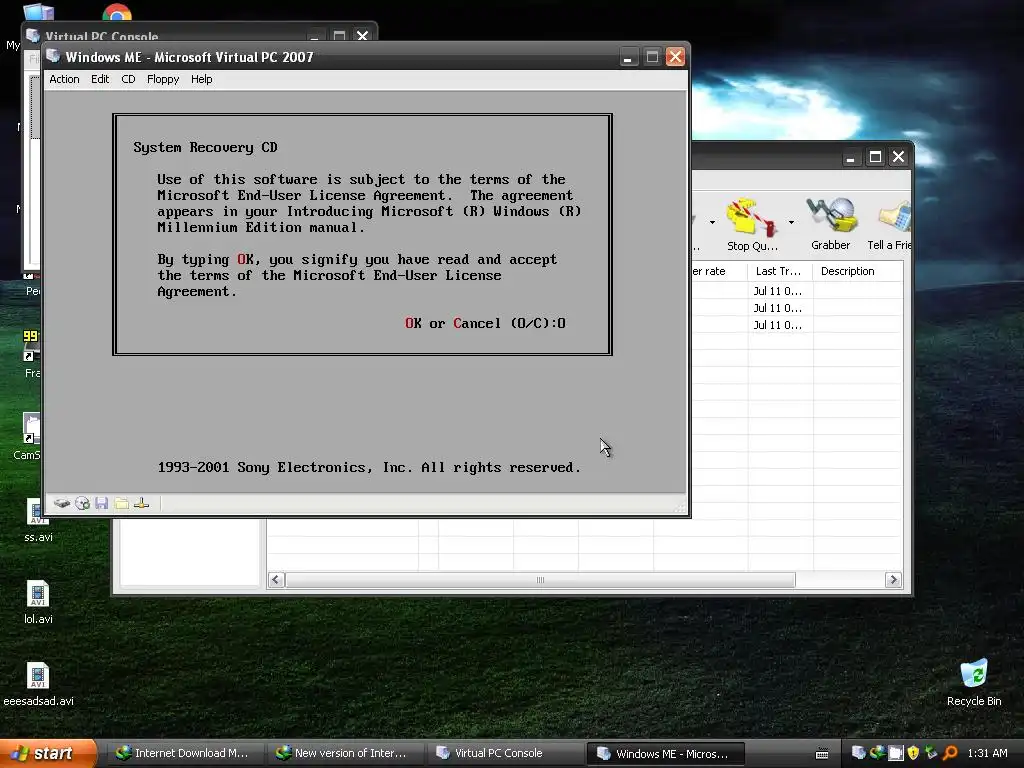Click the floppy disk icon in Virtual PC status bar
The width and height of the screenshot is (1024, 768).
coord(101,504)
